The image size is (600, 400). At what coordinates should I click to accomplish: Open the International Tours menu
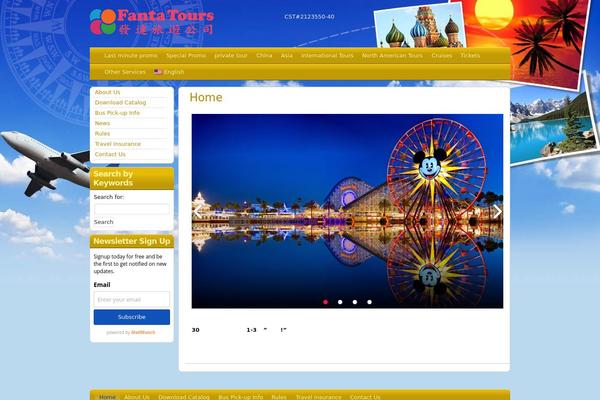pos(327,56)
